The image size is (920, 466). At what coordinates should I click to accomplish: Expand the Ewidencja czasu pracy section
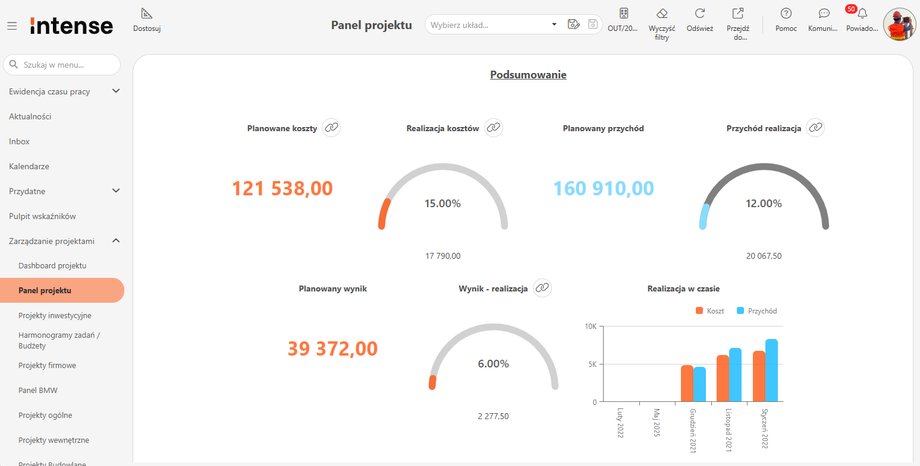116,91
